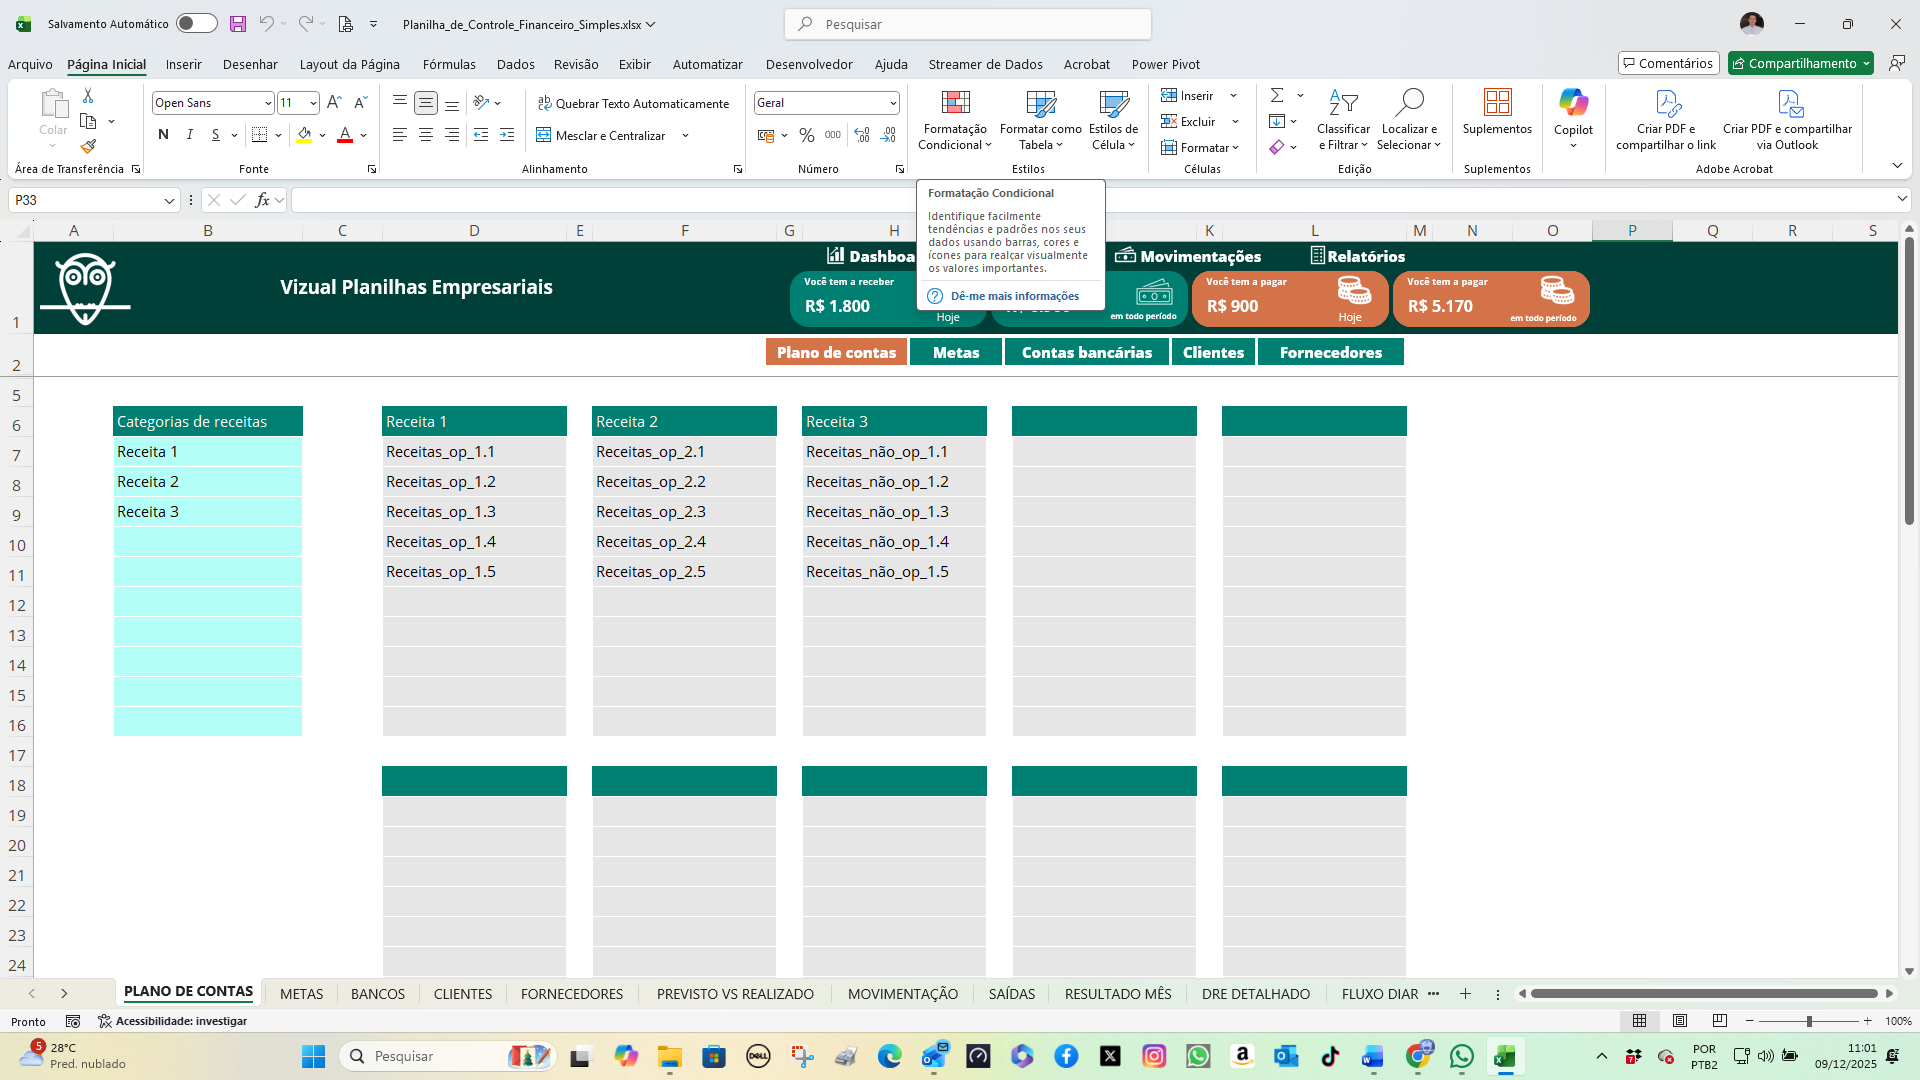Viewport: 1920px width, 1080px height.
Task: Open the font size dropdown
Action: pos(313,103)
